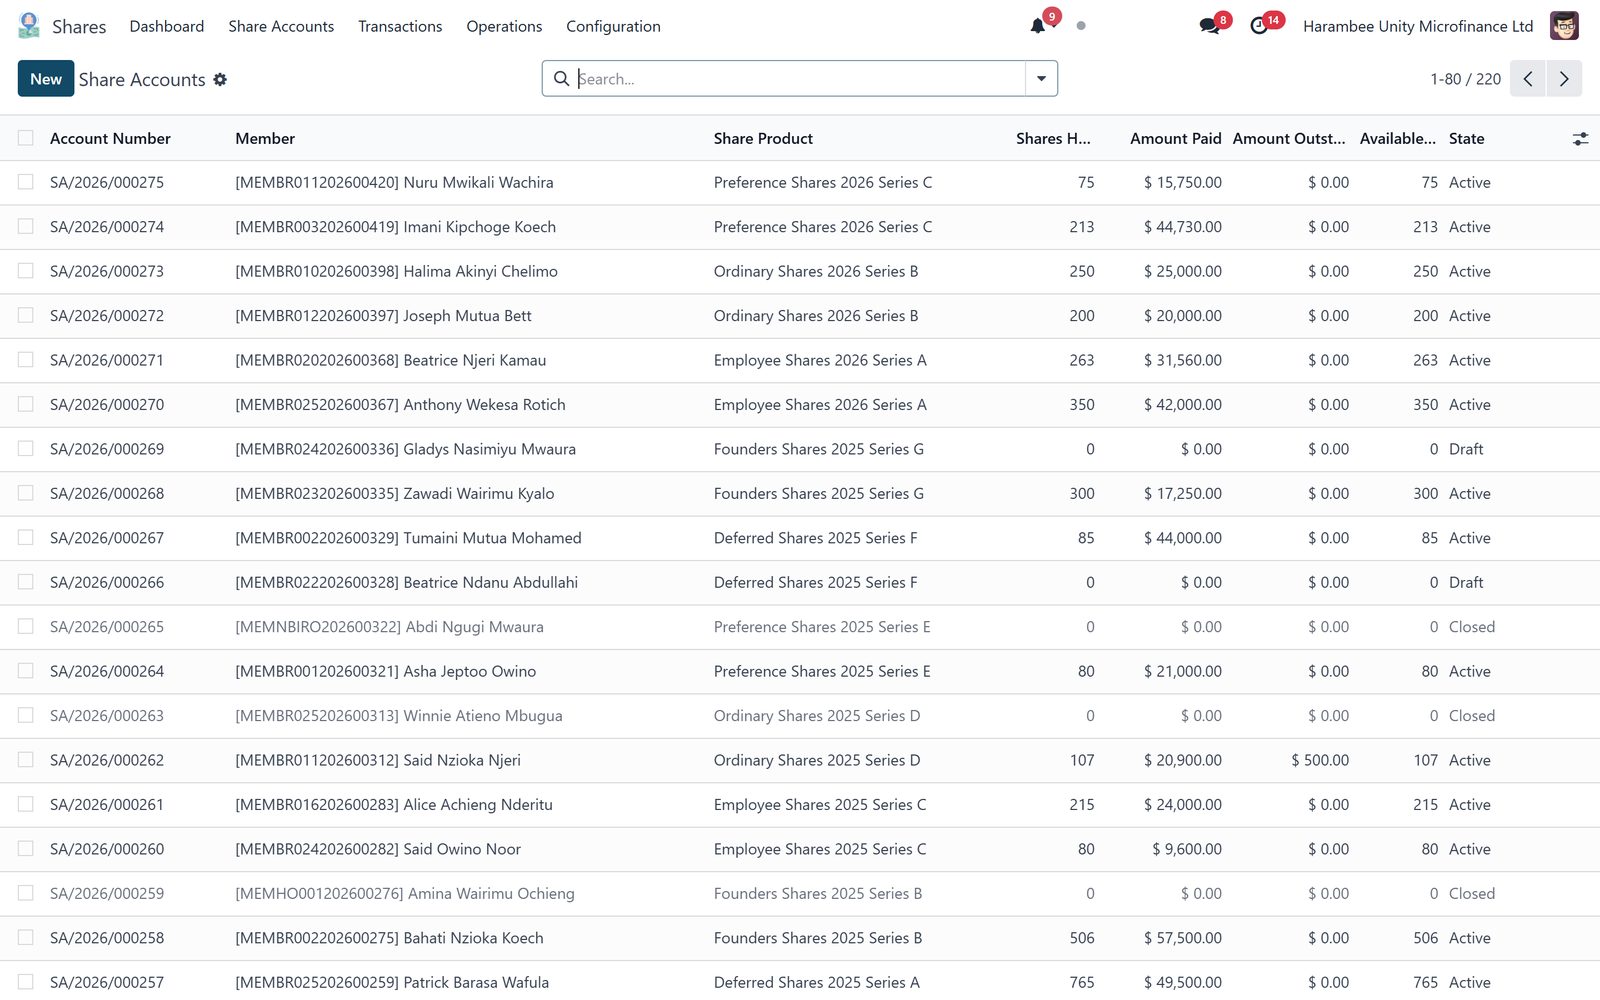Screen dimensions: 1600x1000
Task: Select all rows with the header checkbox
Action: [26, 138]
